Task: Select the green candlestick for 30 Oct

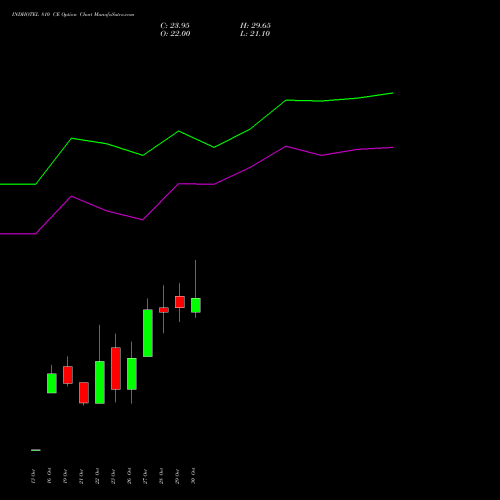Action: click(x=196, y=305)
